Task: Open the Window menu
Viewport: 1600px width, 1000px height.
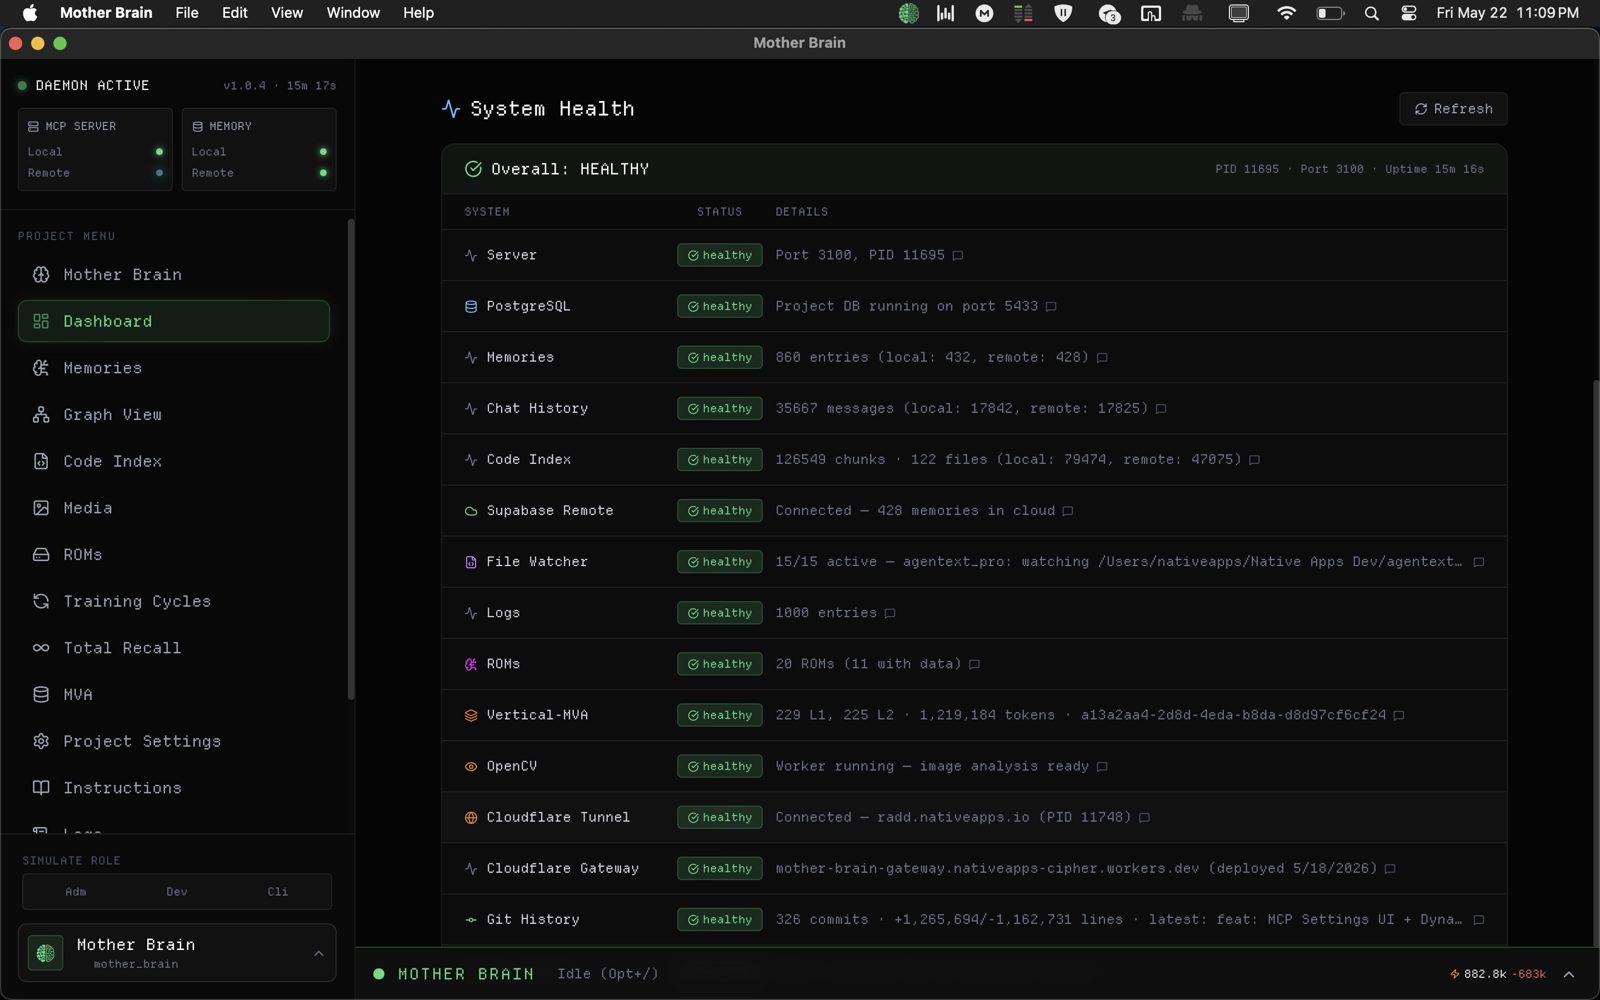Action: [353, 13]
